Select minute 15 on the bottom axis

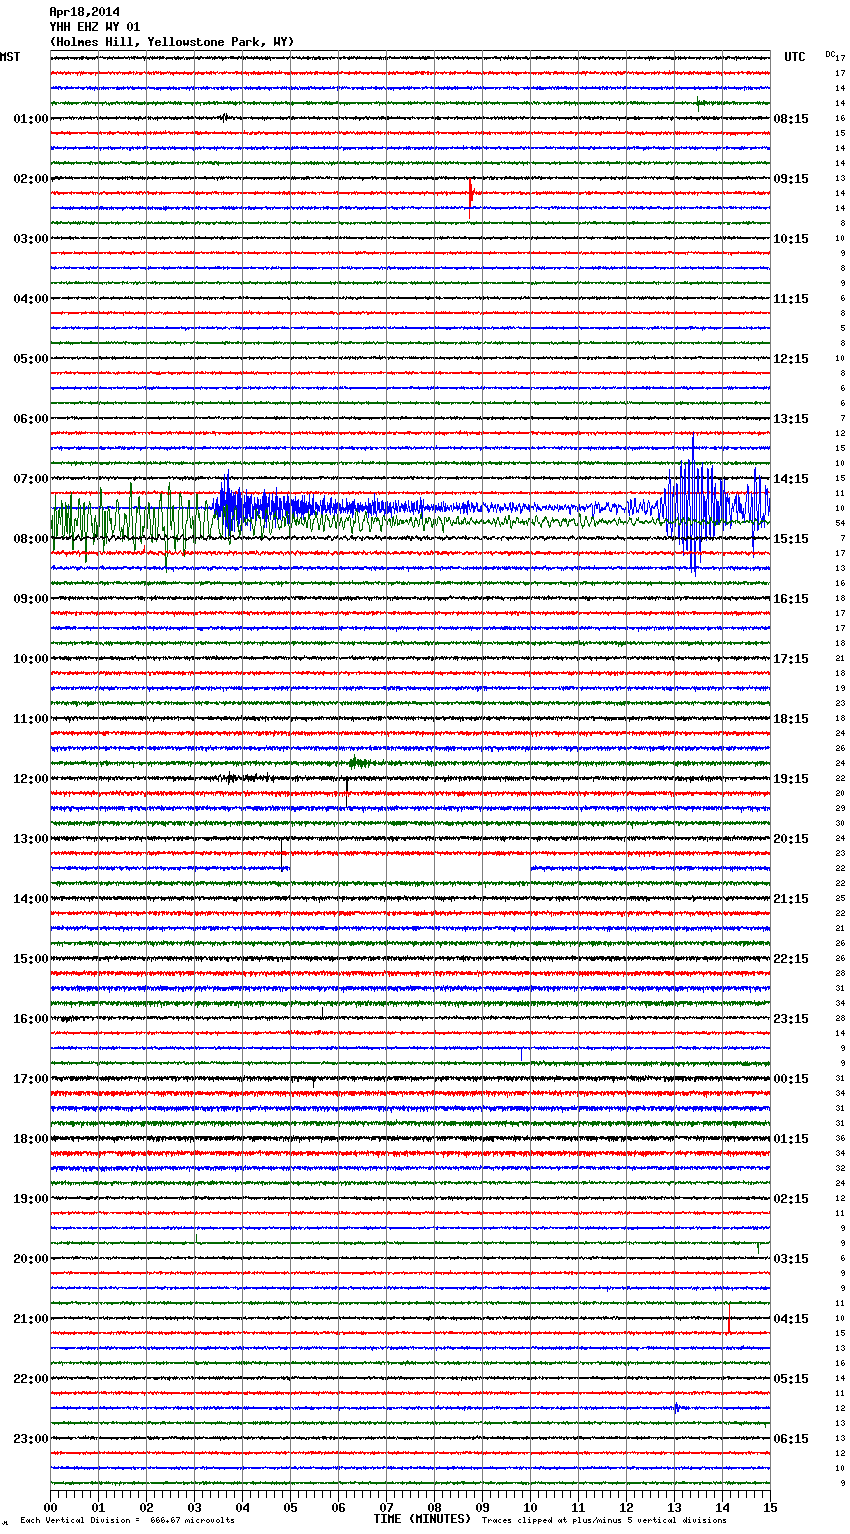[770, 1507]
